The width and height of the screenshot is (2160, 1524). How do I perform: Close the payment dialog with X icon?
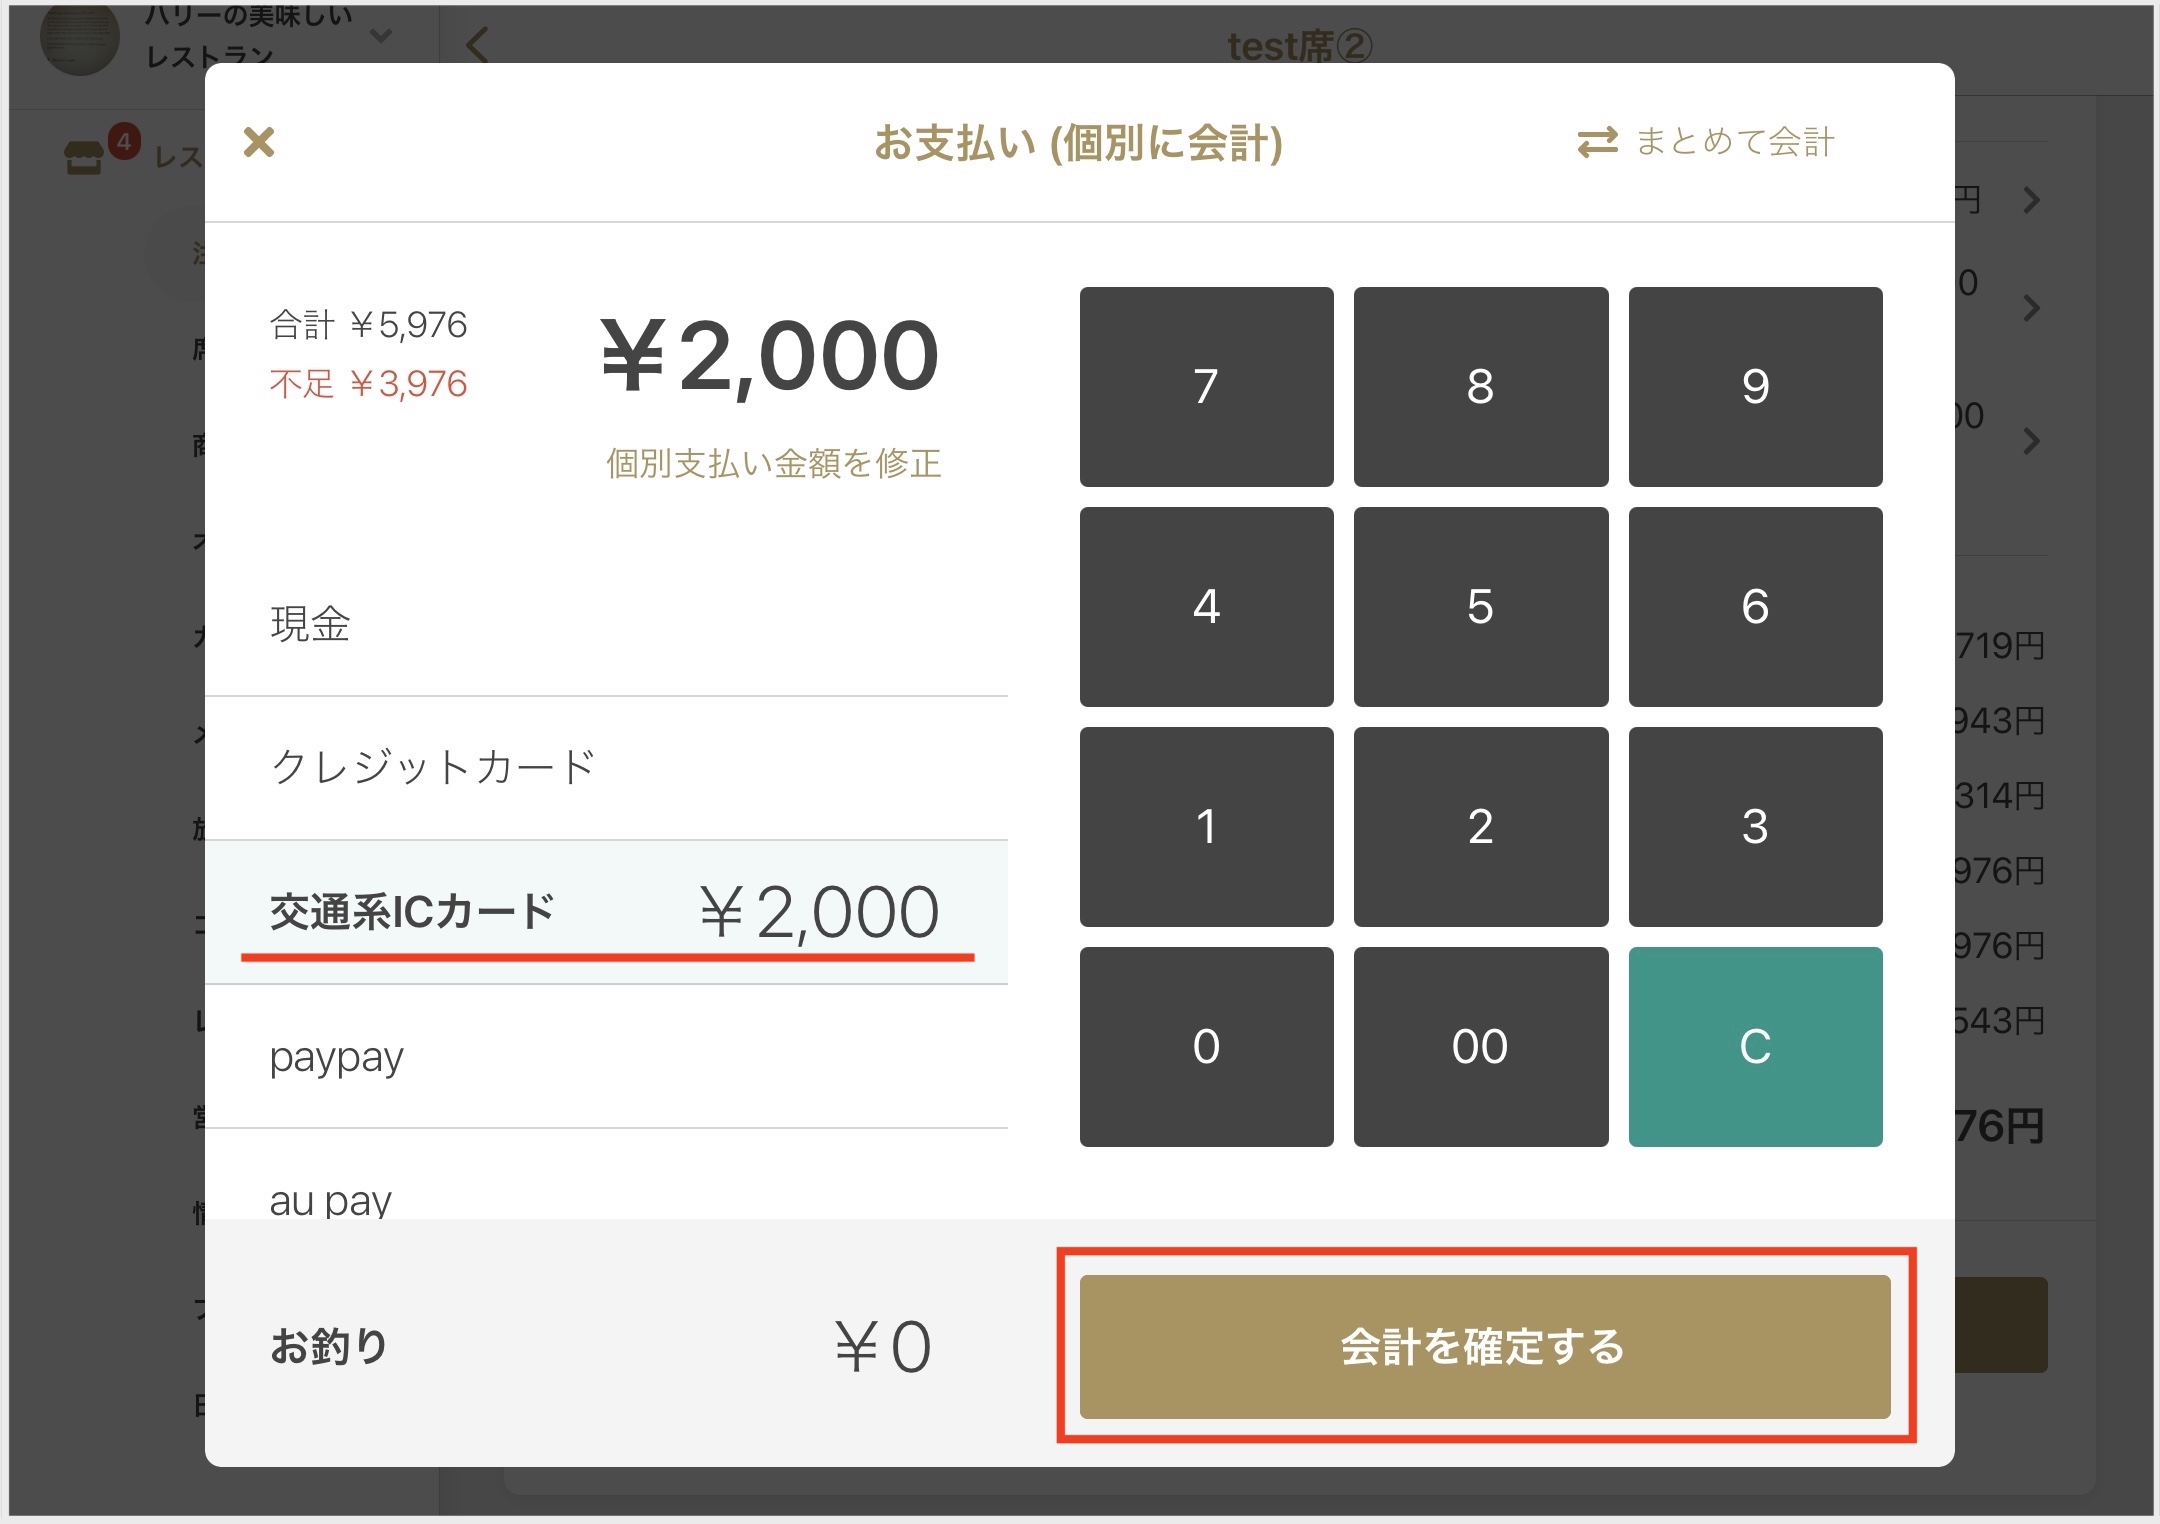pos(259,142)
